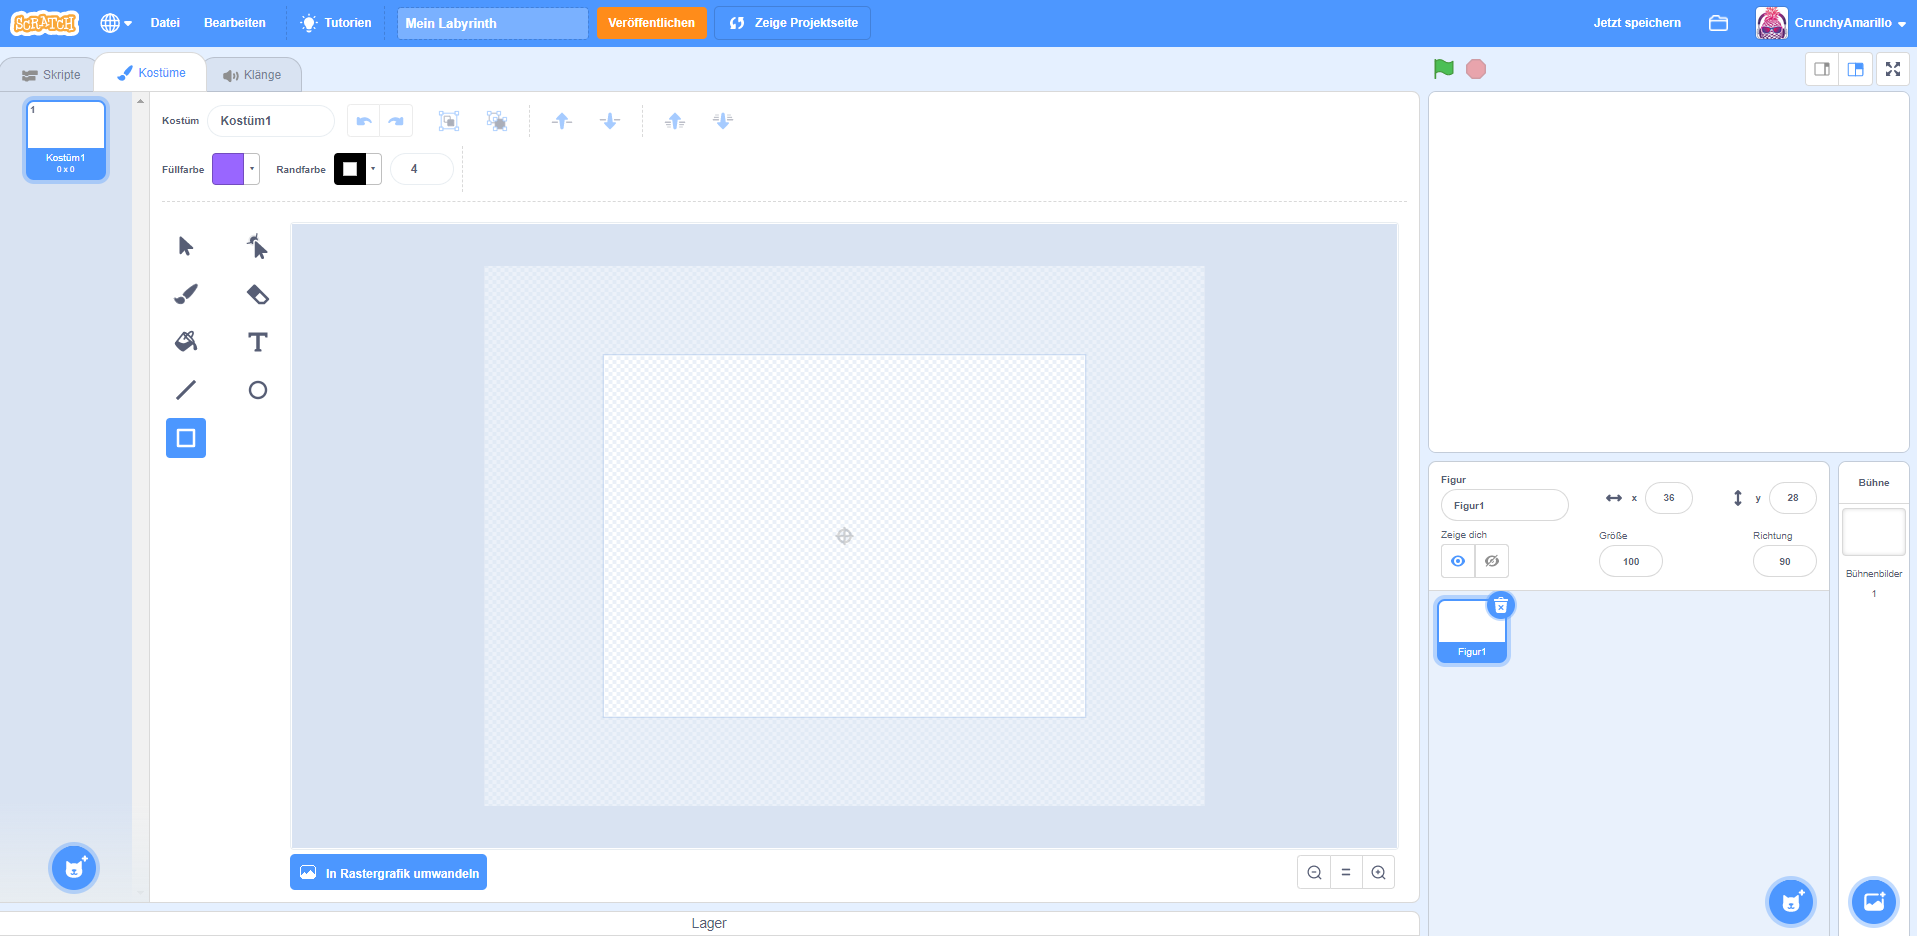The image size is (1917, 936).
Task: Open the Lager backpack bar
Action: click(709, 923)
